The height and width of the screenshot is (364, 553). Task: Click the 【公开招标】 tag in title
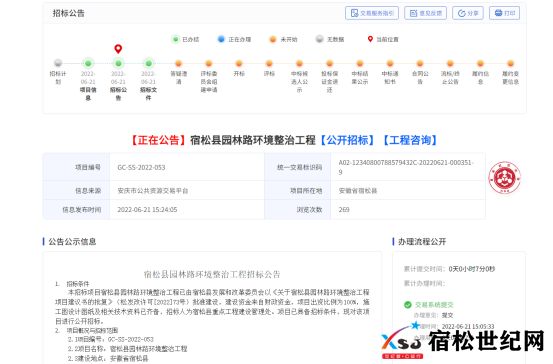pos(347,140)
